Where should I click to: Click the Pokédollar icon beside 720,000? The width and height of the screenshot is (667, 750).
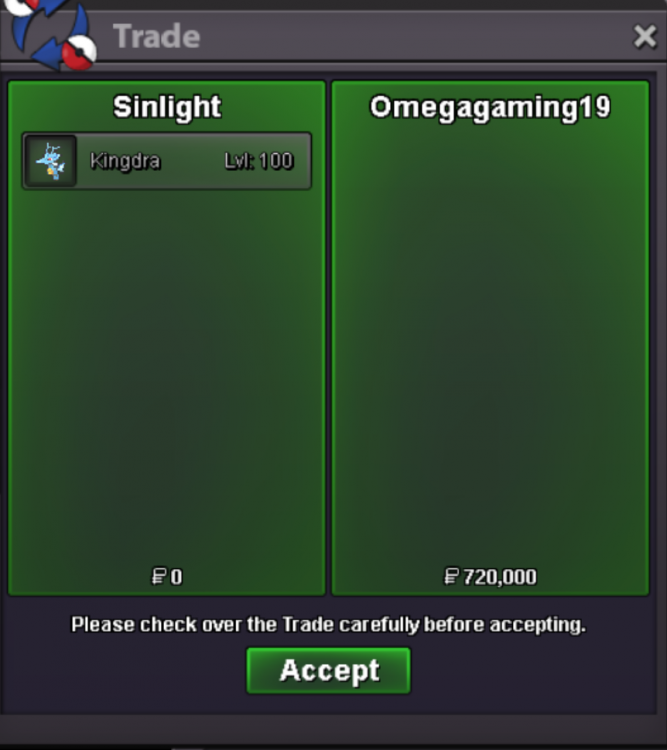tap(451, 576)
